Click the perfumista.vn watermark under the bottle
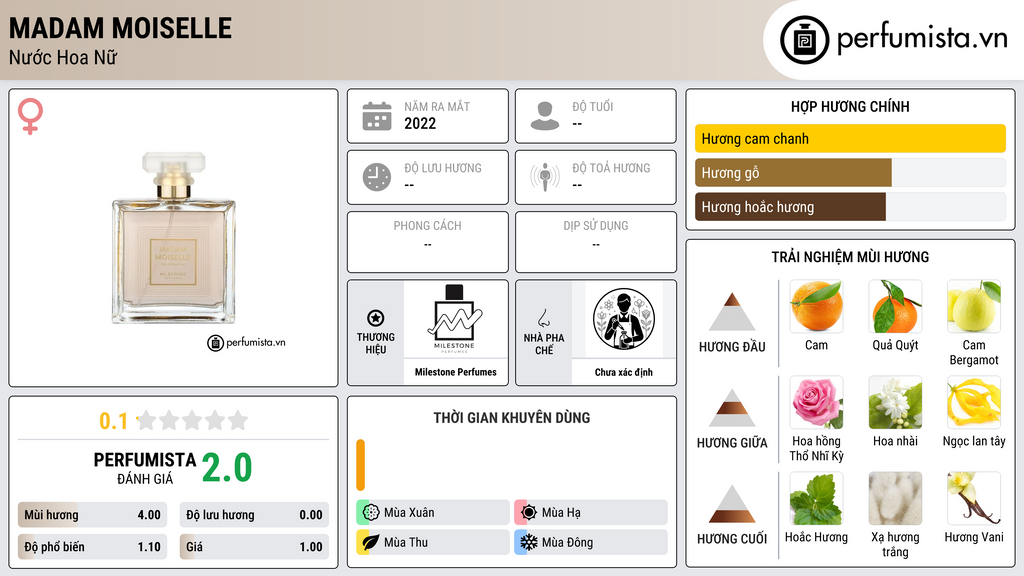Viewport: 1024px width, 576px height. [246, 342]
